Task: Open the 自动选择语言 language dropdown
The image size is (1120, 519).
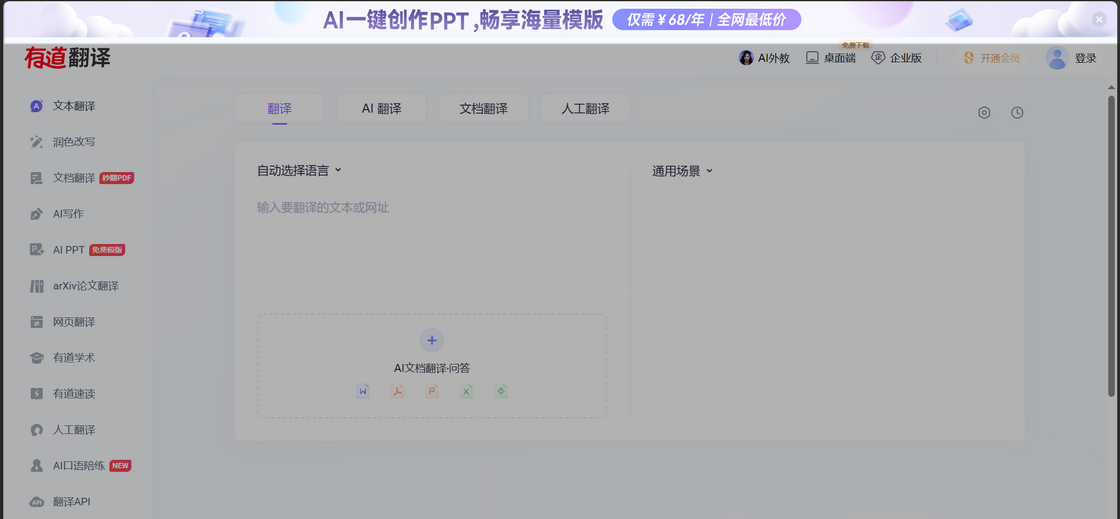Action: 300,171
